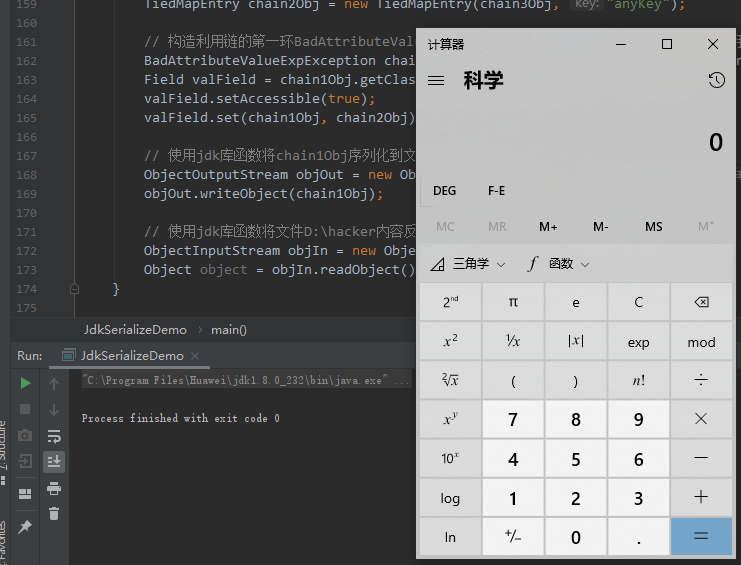Click the calculator display value 0
The width and height of the screenshot is (741, 565).
(x=715, y=142)
